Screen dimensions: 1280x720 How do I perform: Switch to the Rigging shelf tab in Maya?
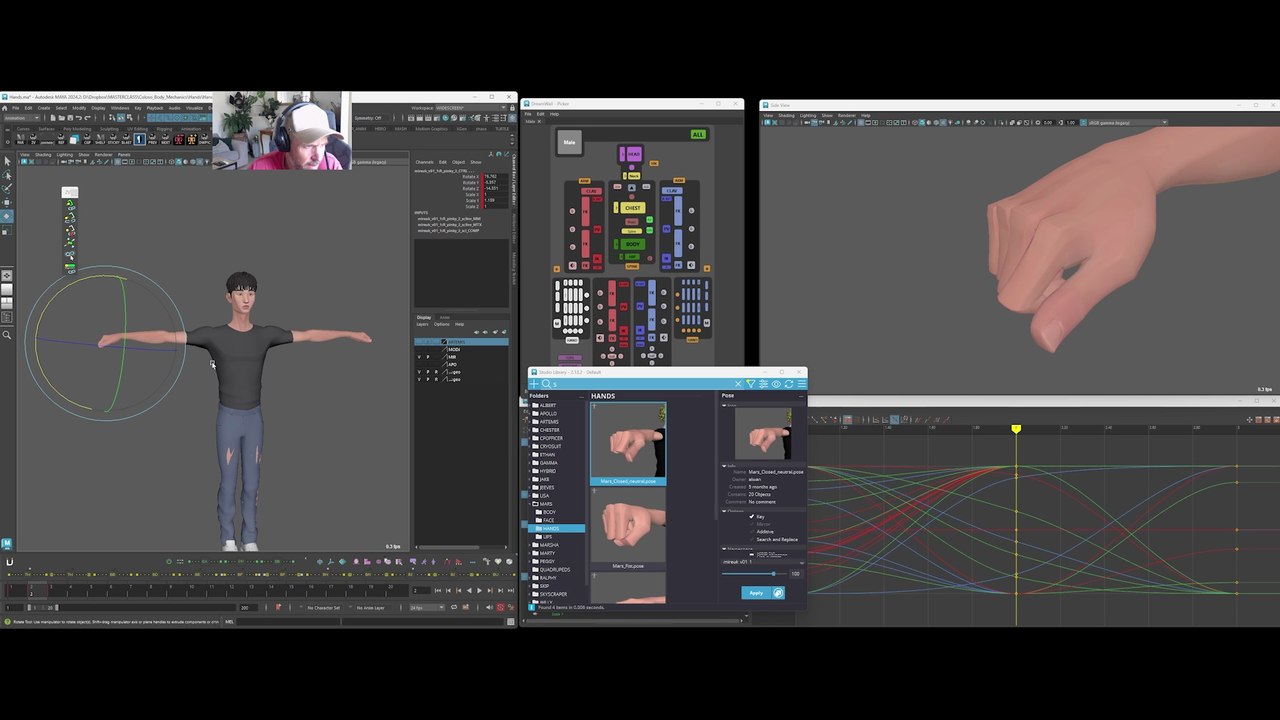coord(164,129)
